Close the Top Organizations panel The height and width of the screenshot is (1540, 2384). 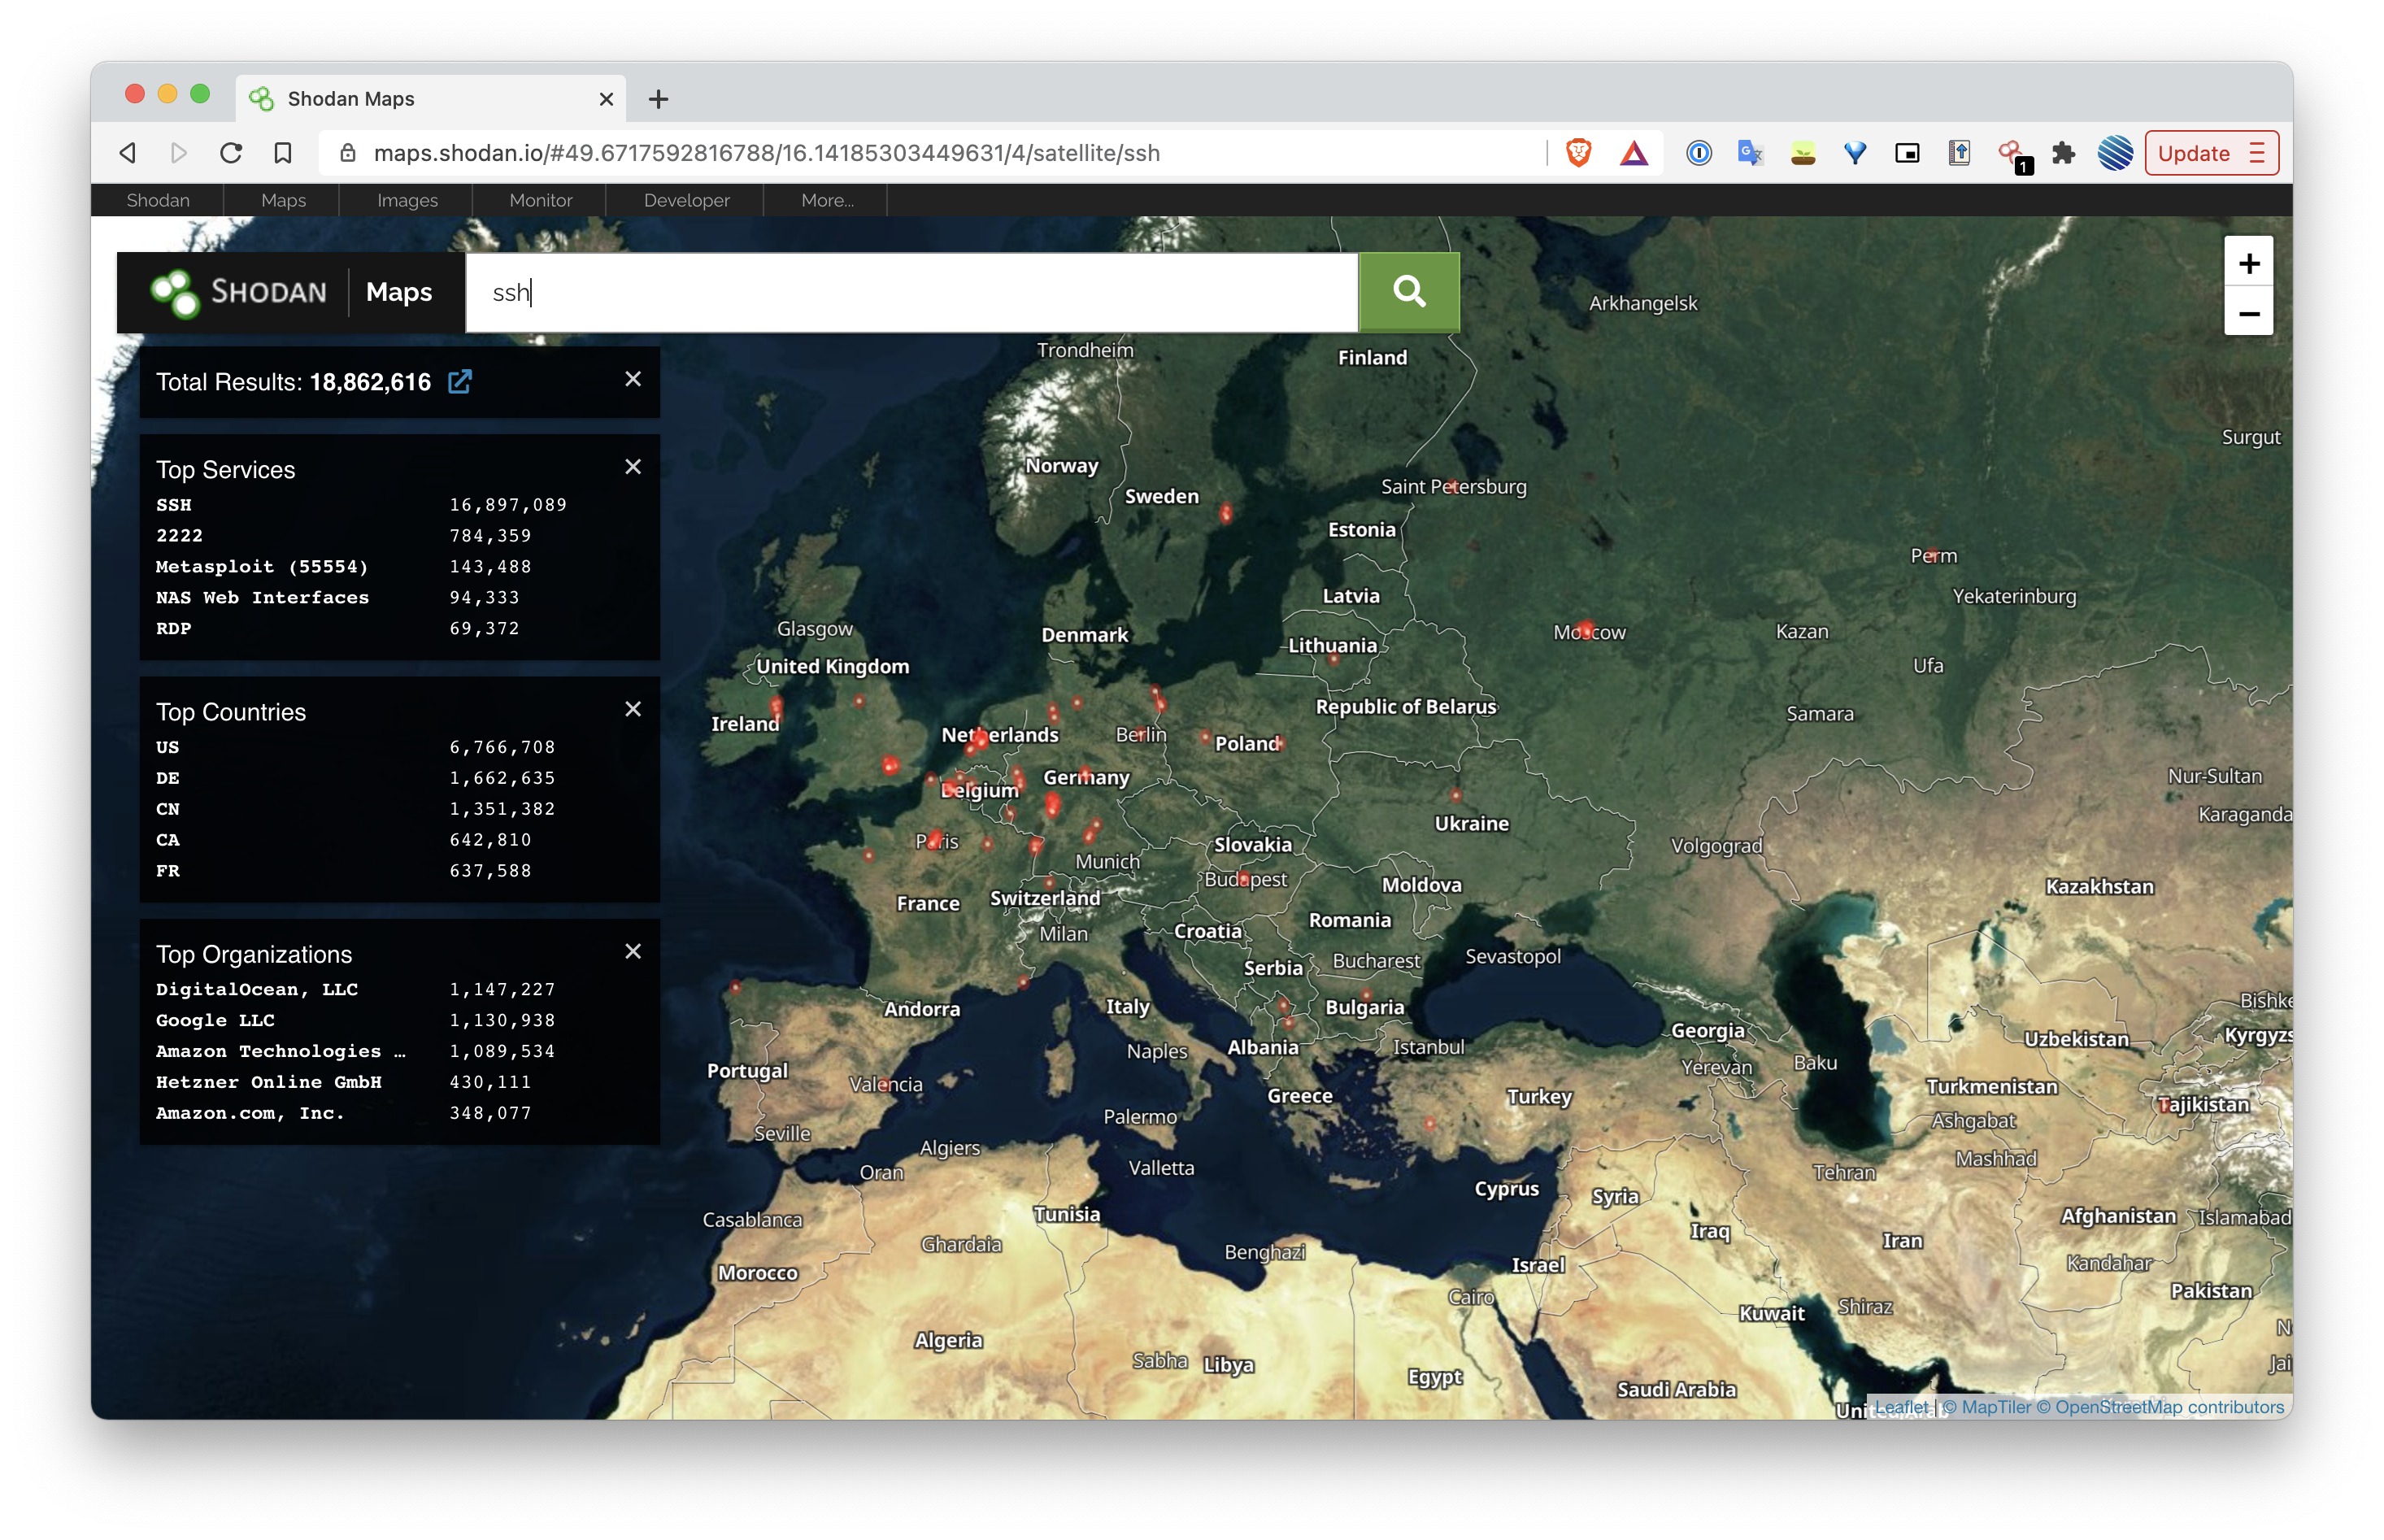coord(633,951)
